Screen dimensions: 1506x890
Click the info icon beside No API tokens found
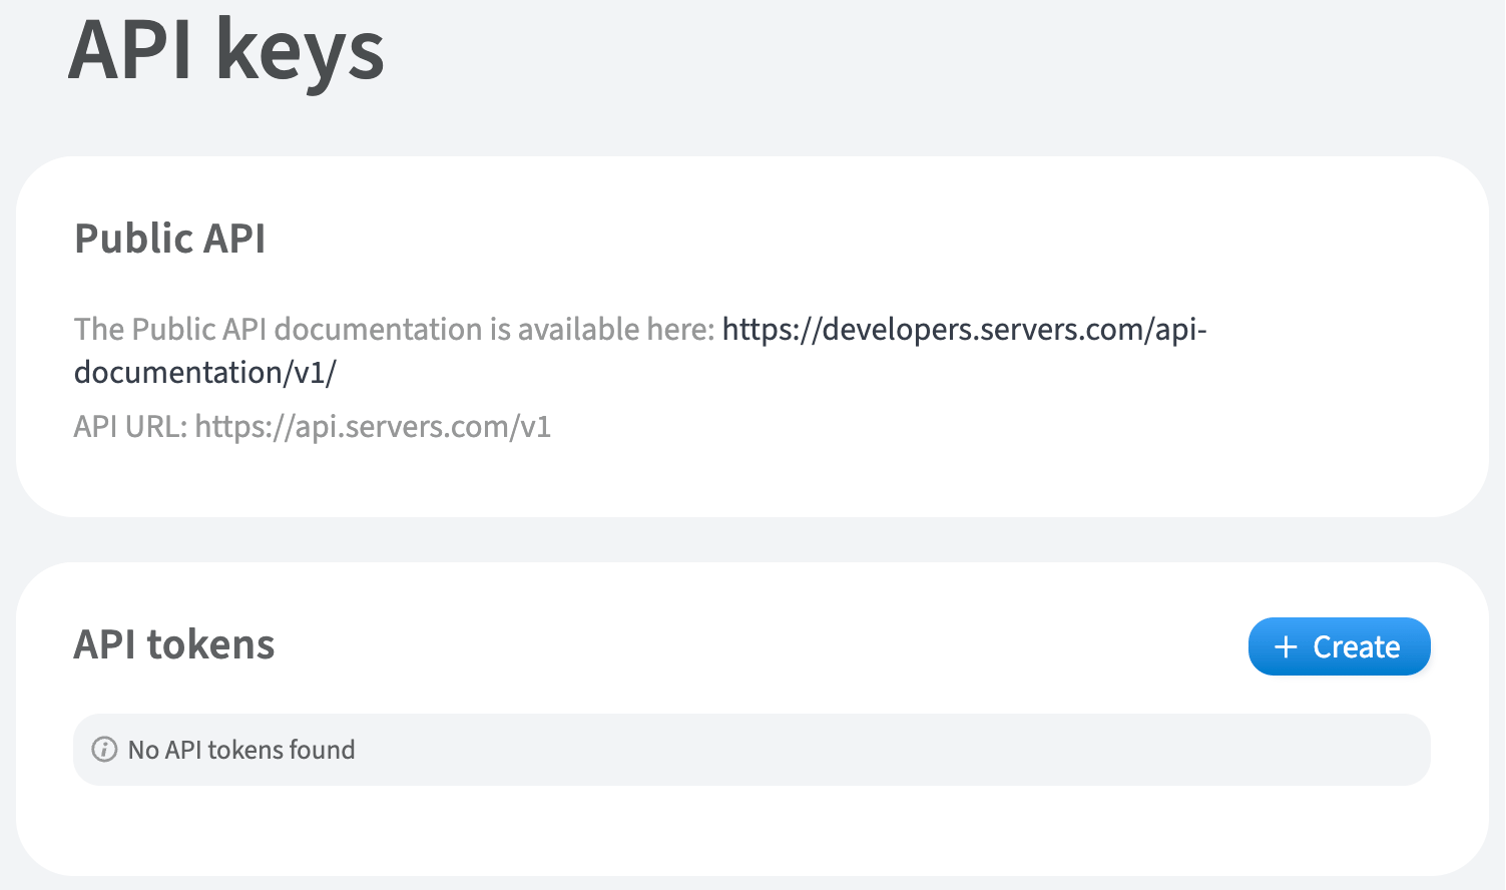point(104,749)
